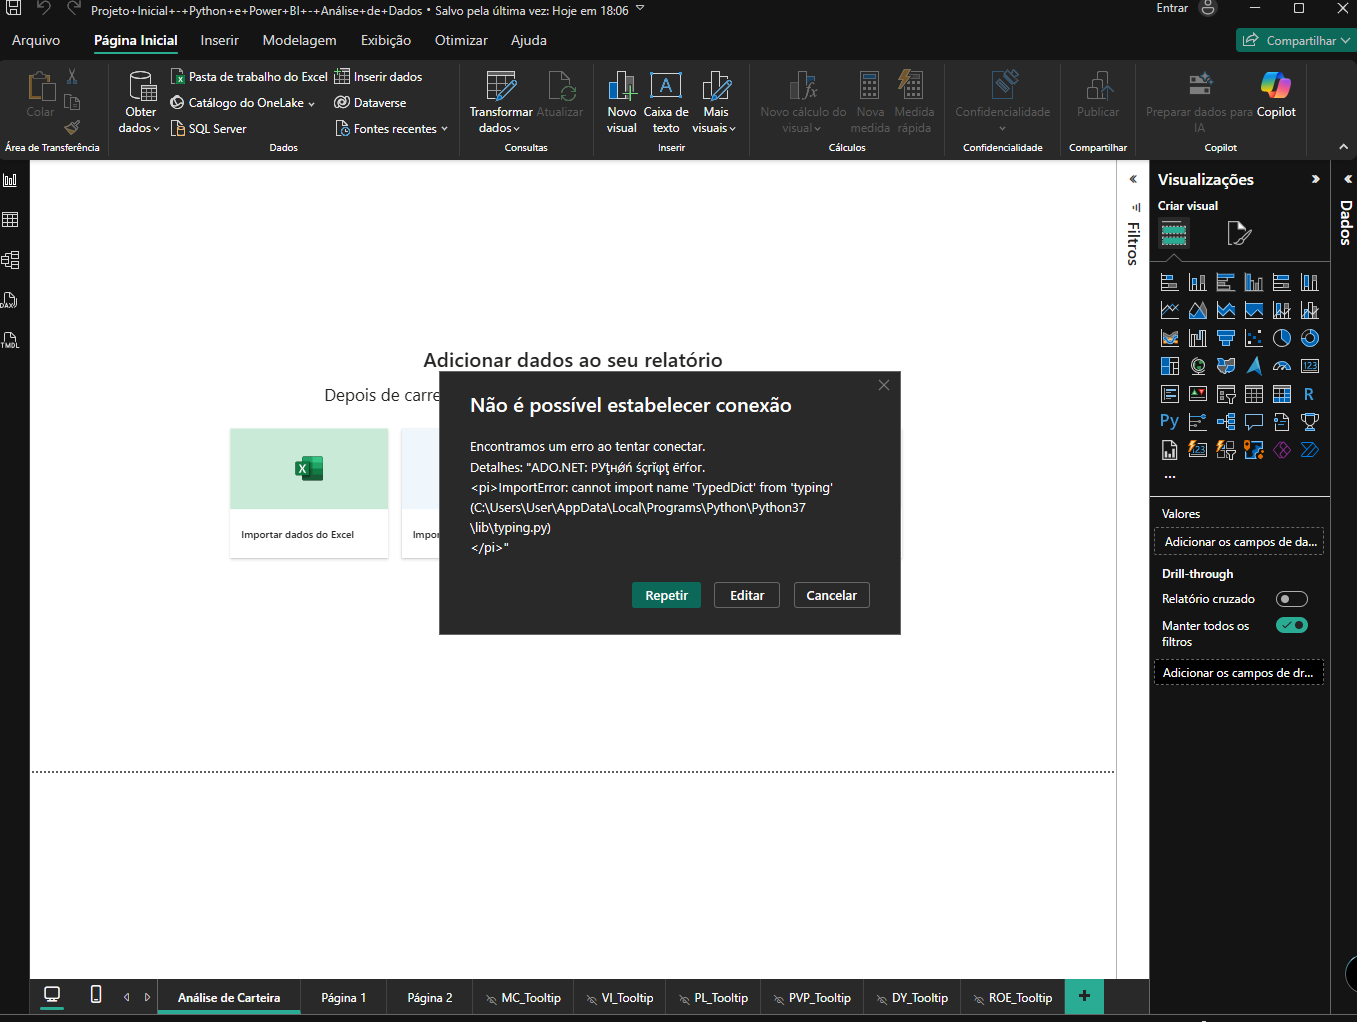Insert a Caixa de texto

coord(666,102)
